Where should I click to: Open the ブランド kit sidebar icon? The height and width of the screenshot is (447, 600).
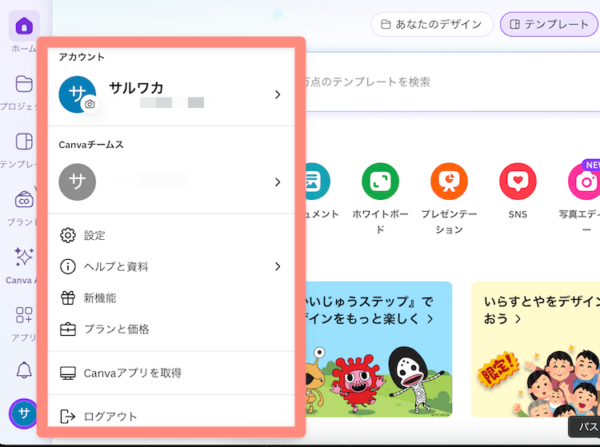click(x=24, y=199)
